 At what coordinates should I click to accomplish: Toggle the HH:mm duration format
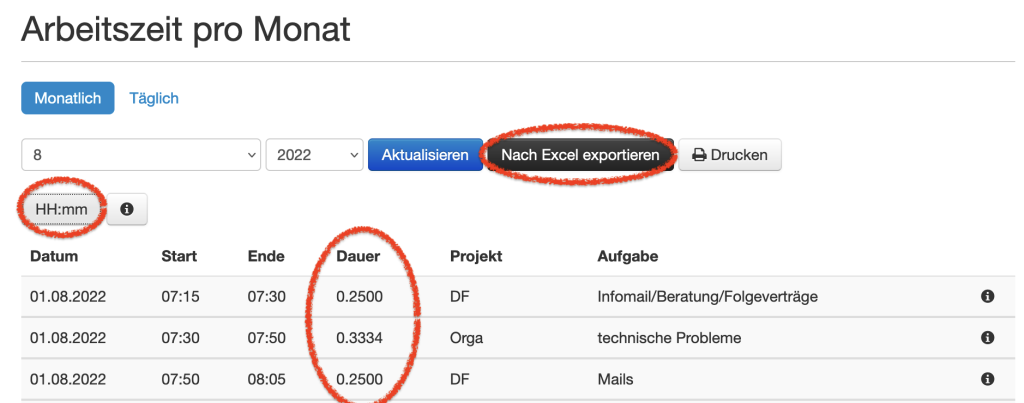63,209
